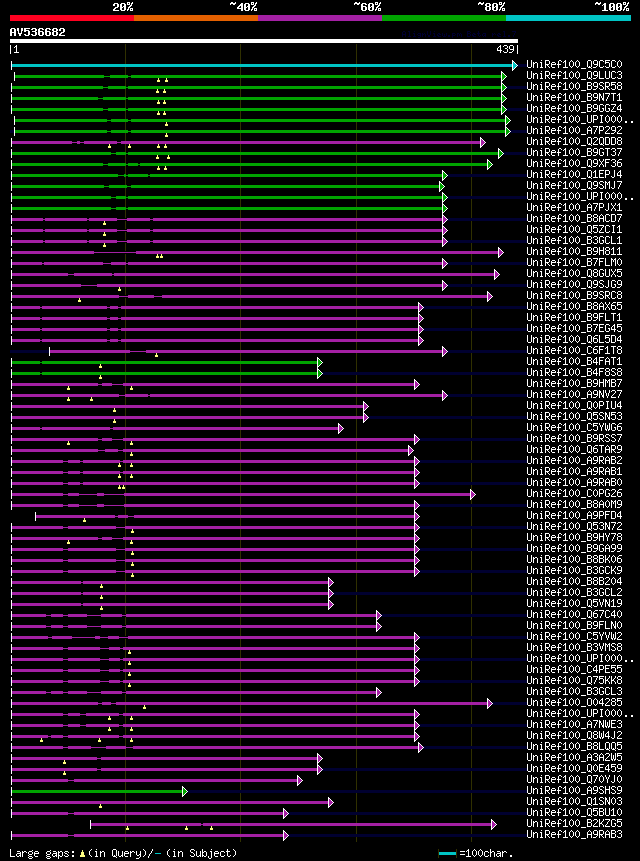Open hit UniRef100_A7P292

coord(574,131)
